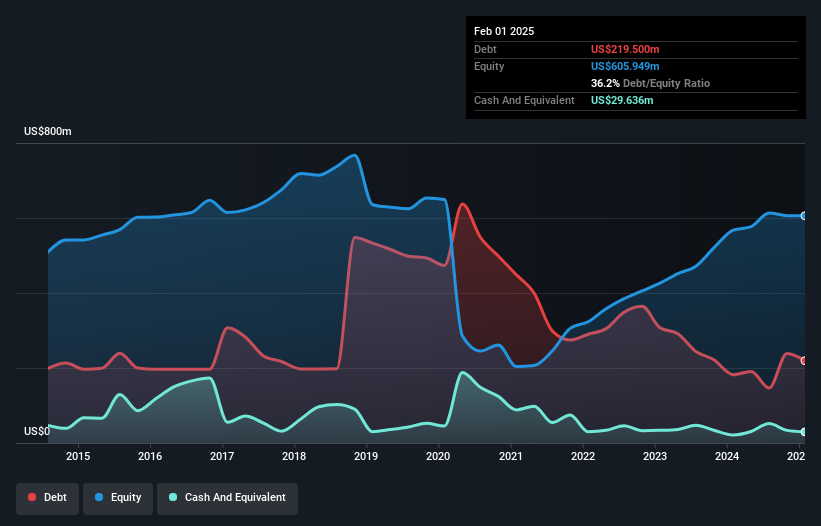The width and height of the screenshot is (821, 526).
Task: Select the 2024 x-axis label
Action: [727, 456]
